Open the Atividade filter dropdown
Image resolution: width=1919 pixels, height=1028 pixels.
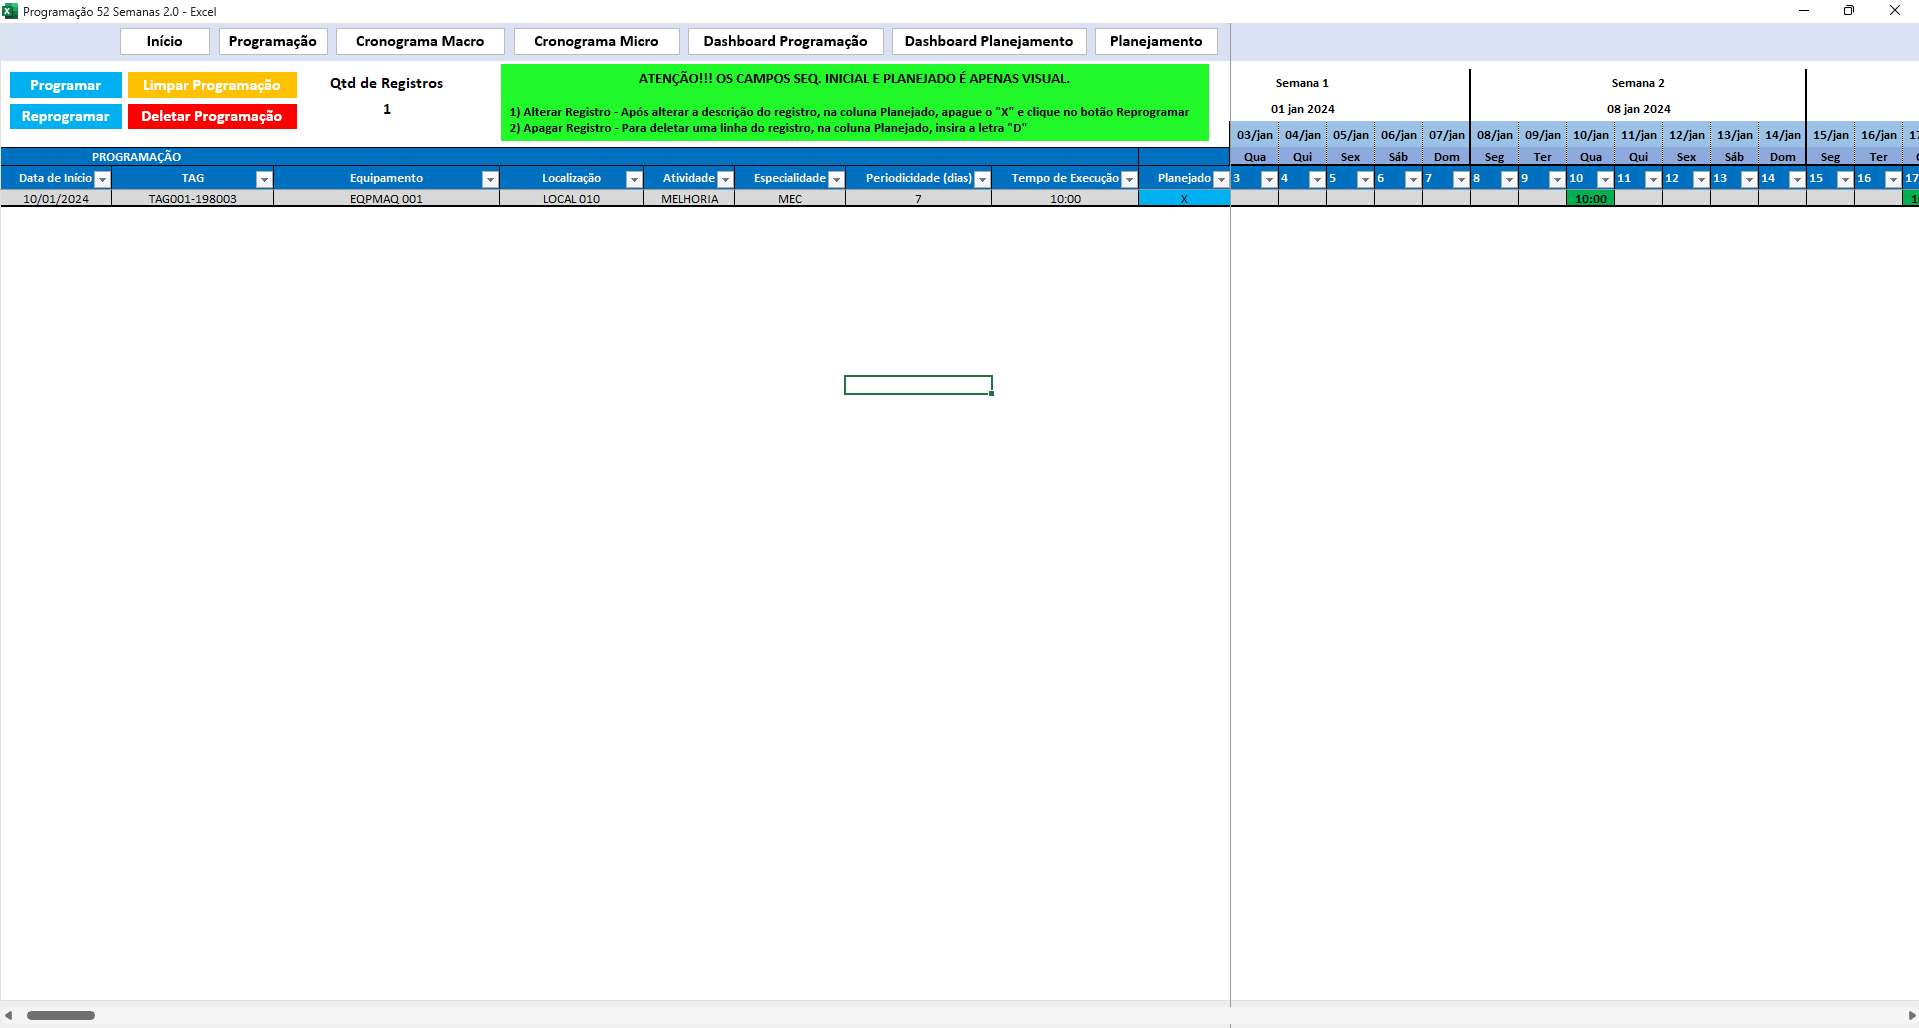tap(726, 179)
